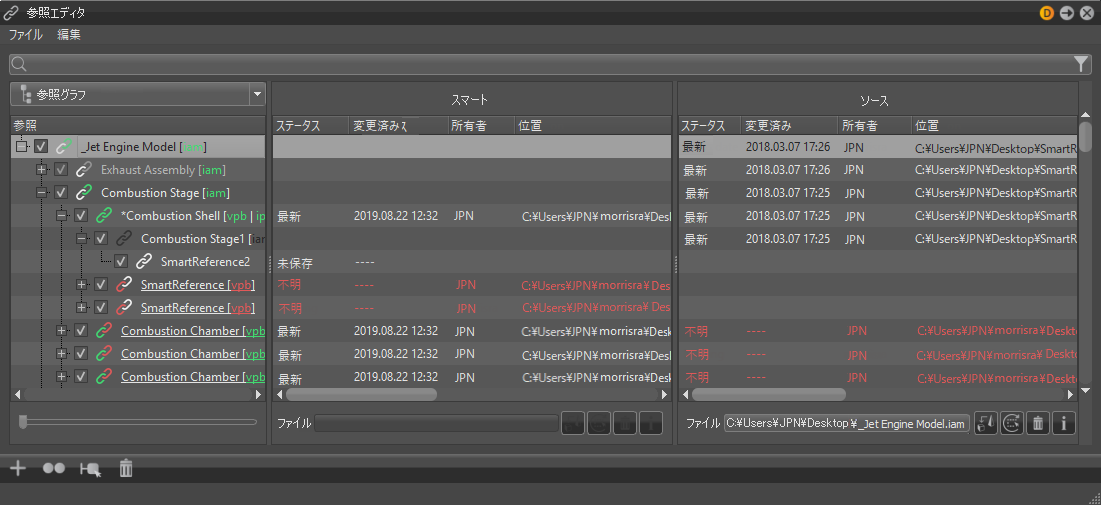Viewport: 1101px width, 505px height.
Task: Click the orange D icon in title bar
Action: tap(1047, 13)
